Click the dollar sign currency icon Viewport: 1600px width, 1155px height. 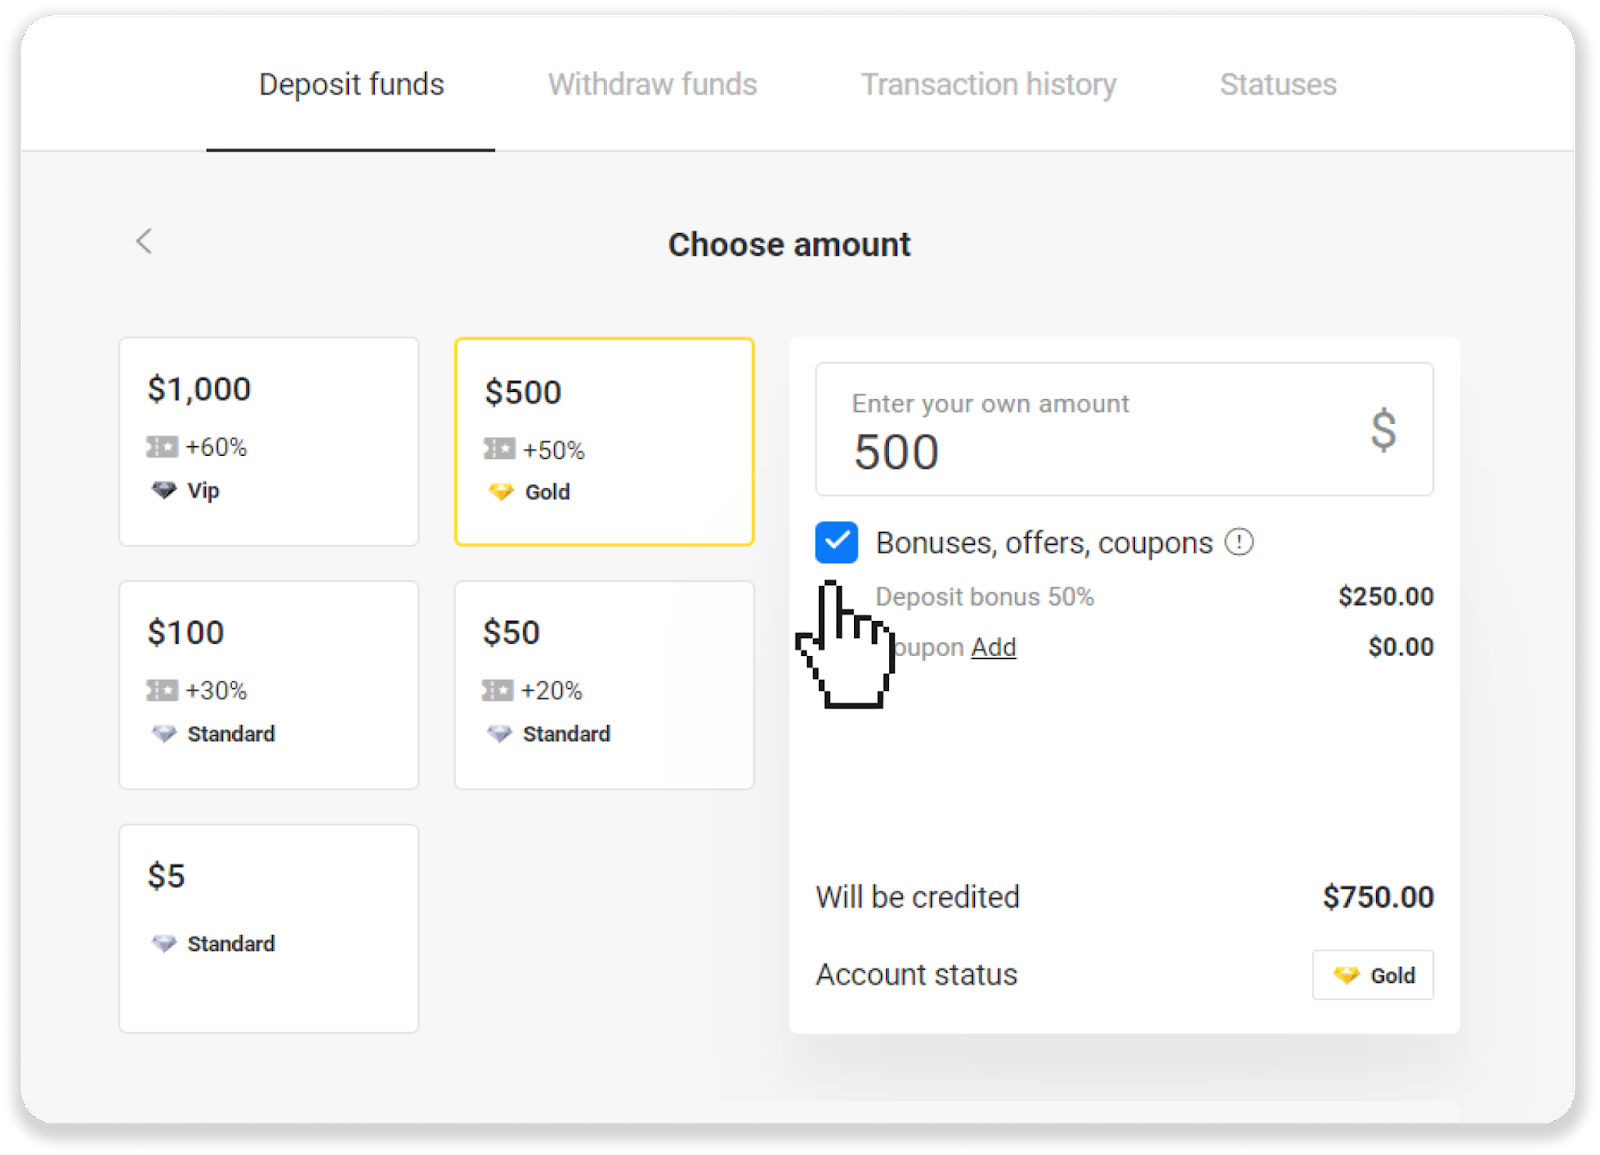click(x=1383, y=430)
